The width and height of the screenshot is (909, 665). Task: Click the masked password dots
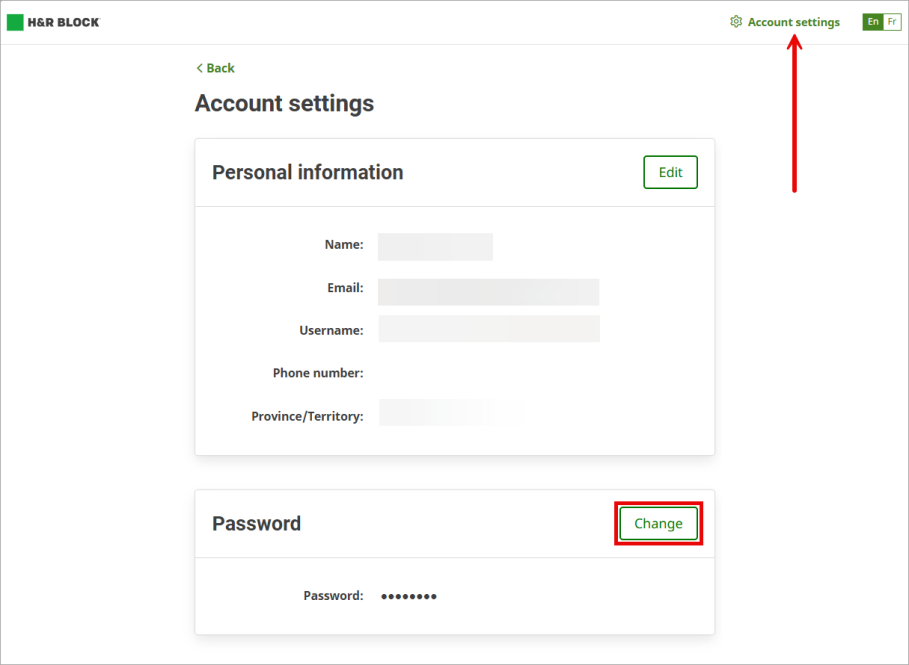click(x=409, y=596)
